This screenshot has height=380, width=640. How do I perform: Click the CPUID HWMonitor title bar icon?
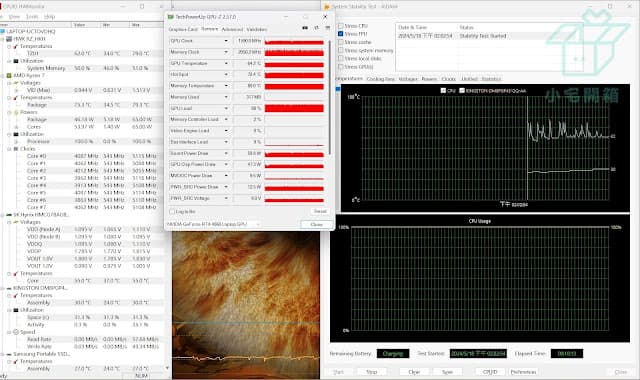1,7
